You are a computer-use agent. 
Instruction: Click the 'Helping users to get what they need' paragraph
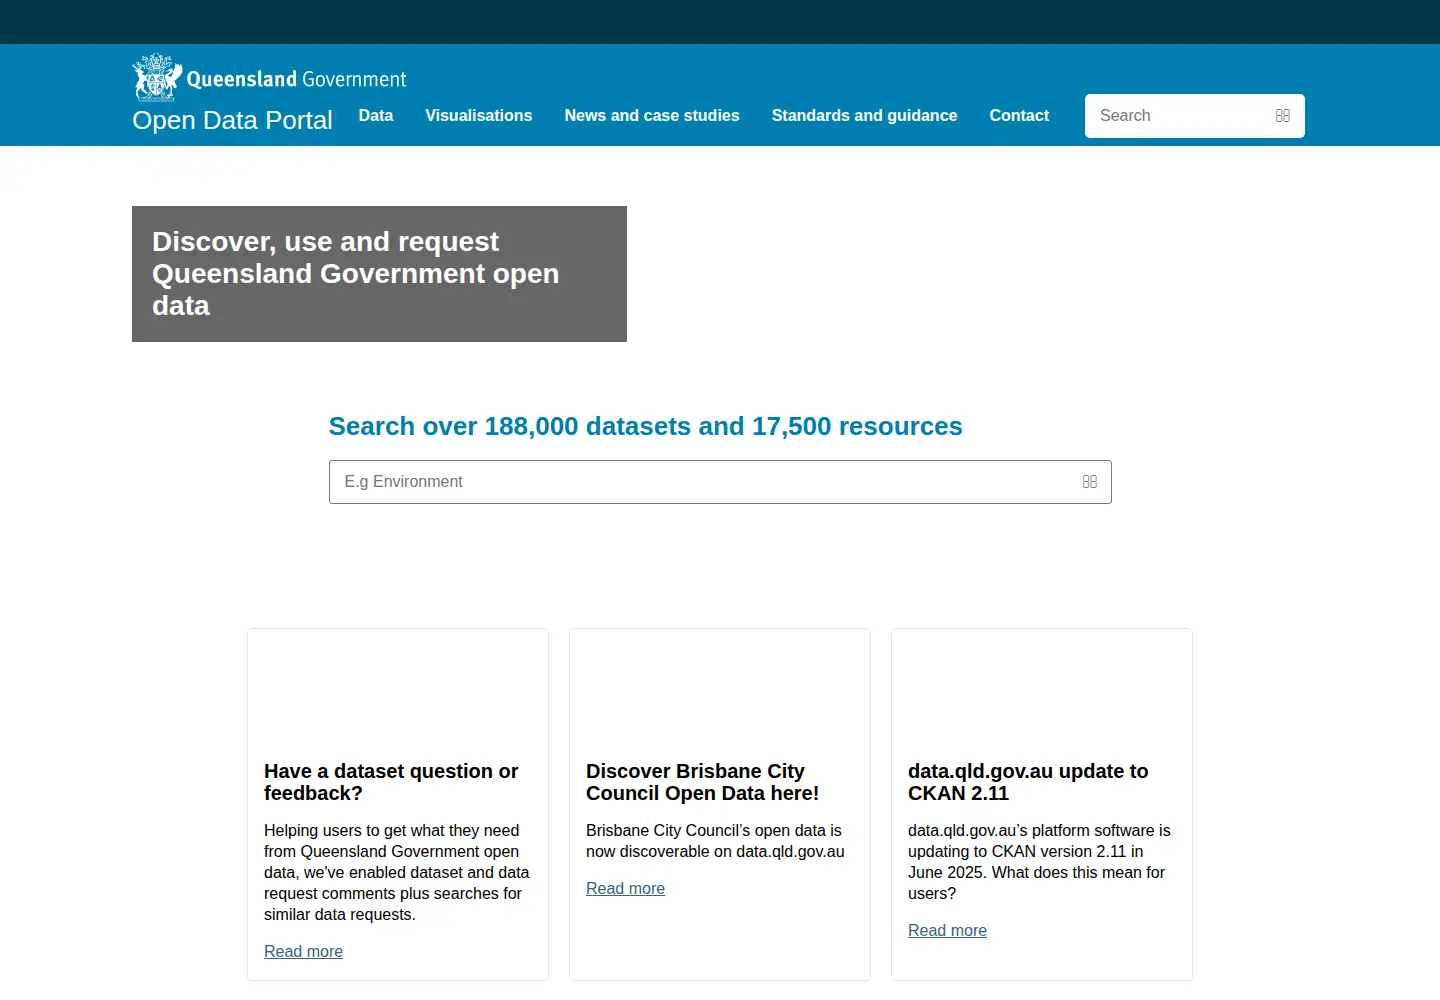pyautogui.click(x=397, y=872)
